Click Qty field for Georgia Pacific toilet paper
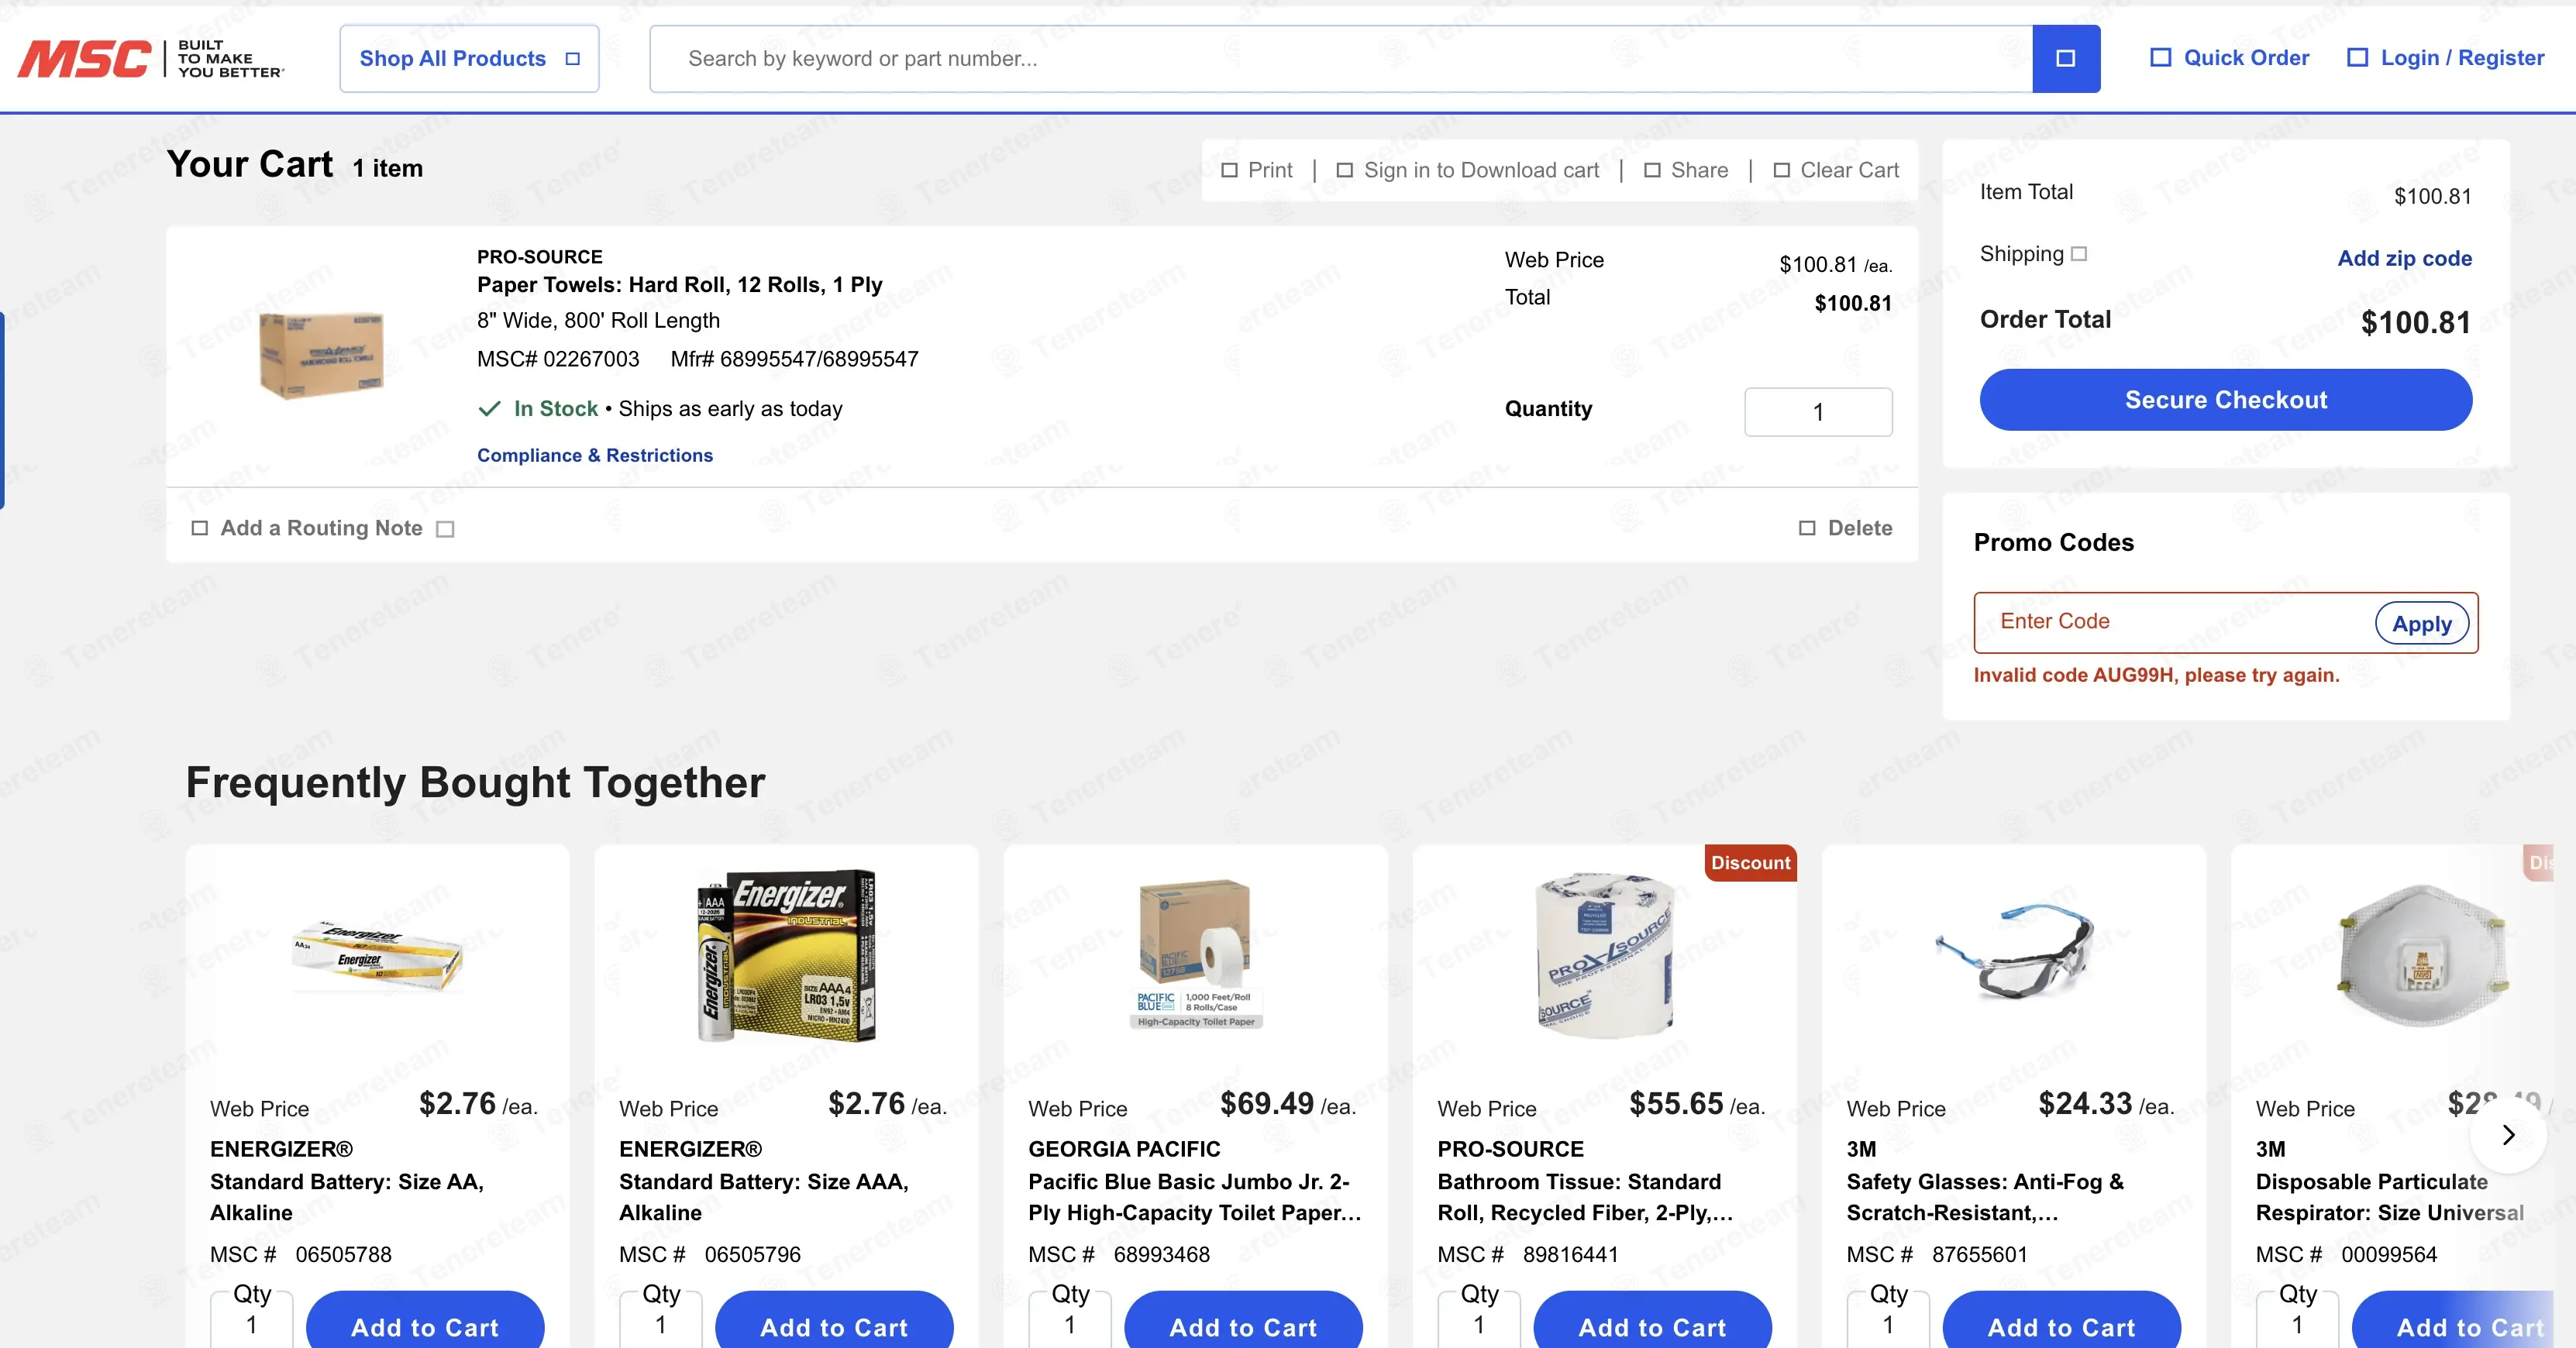The width and height of the screenshot is (2576, 1348). [x=1070, y=1320]
